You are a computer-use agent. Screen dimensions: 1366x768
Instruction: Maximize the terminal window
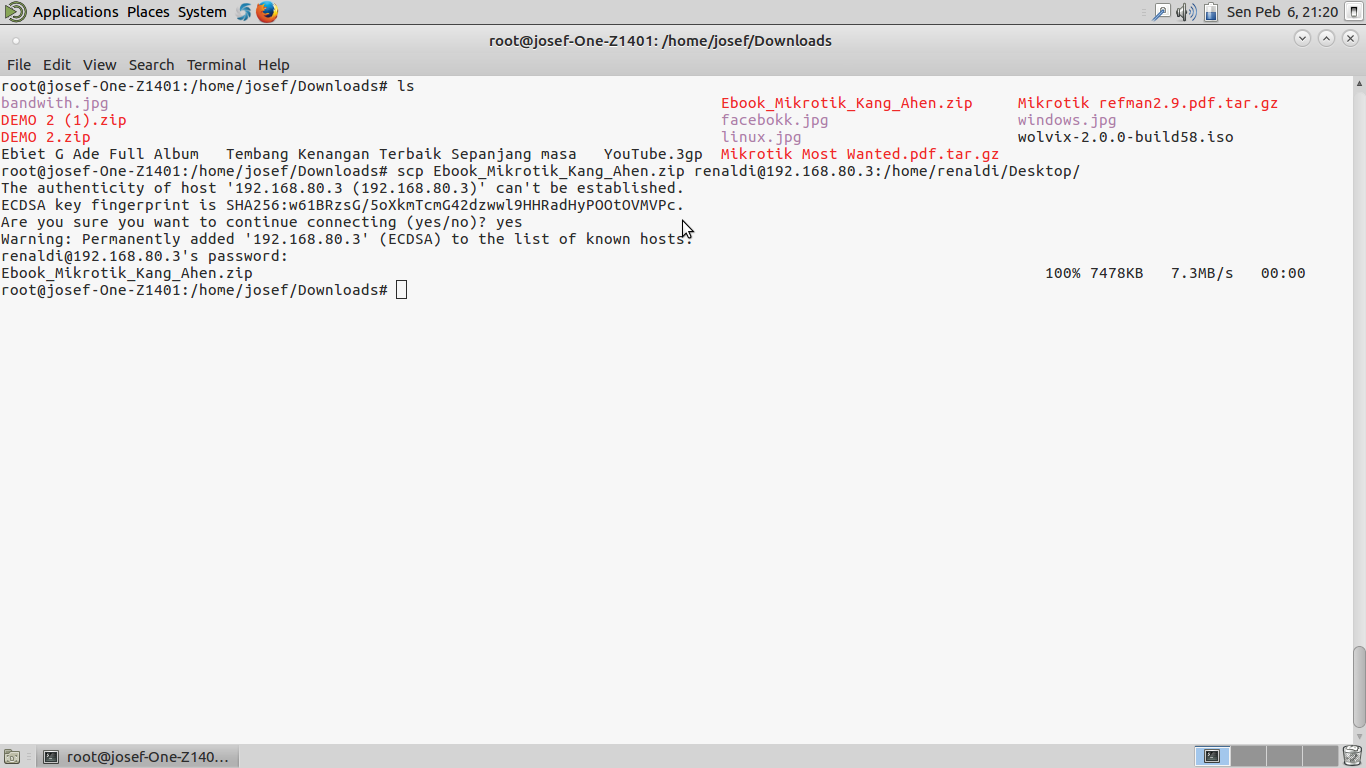point(1326,38)
